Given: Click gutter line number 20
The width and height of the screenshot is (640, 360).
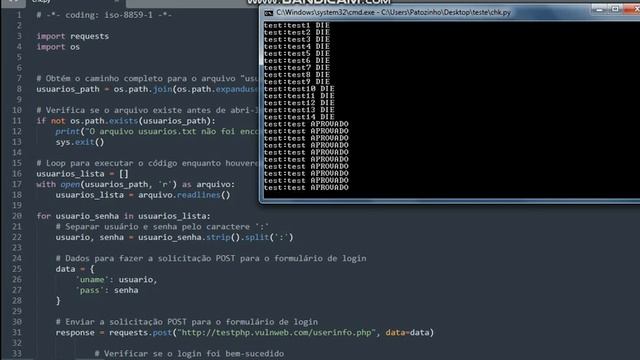Looking at the screenshot, I should coord(16,216).
